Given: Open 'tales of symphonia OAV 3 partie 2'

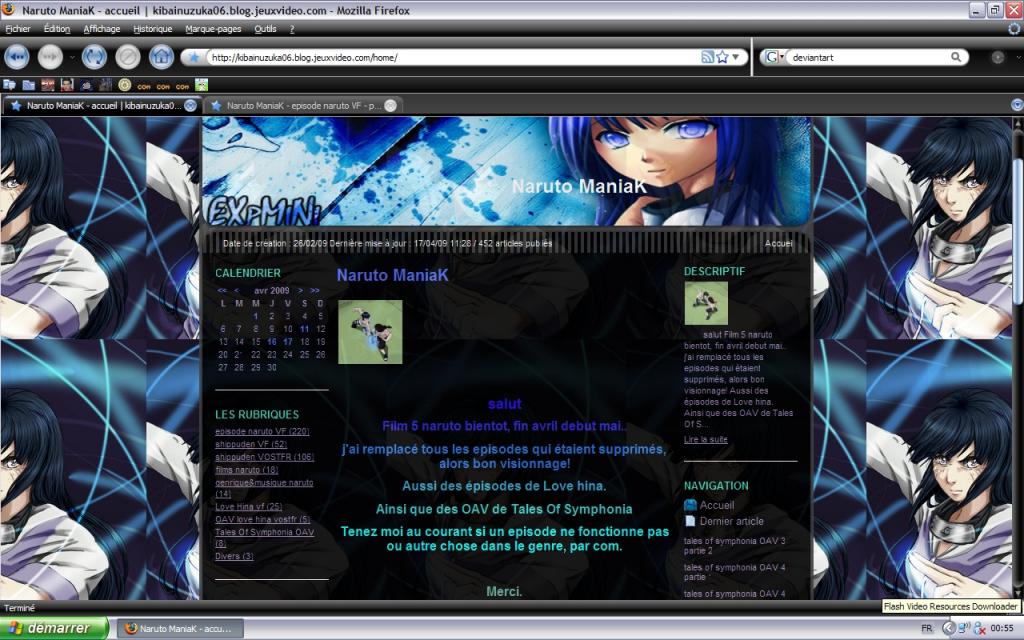Looking at the screenshot, I should tap(735, 546).
